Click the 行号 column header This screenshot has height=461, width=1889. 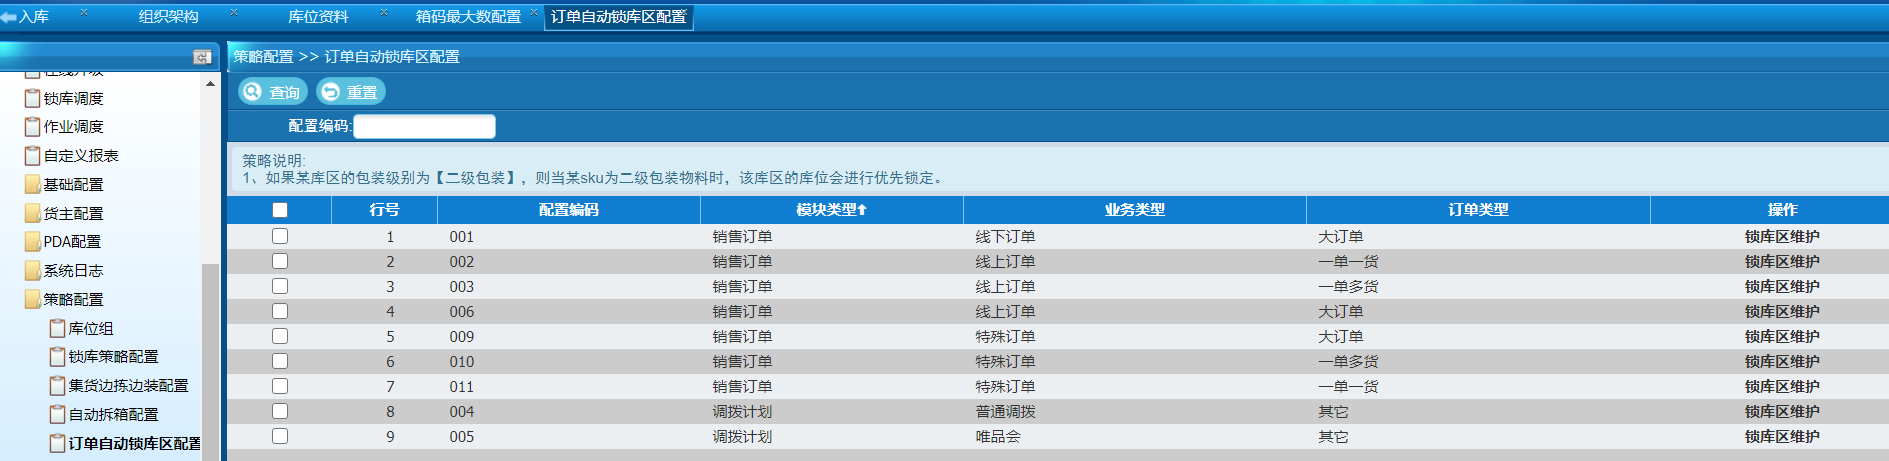[384, 210]
